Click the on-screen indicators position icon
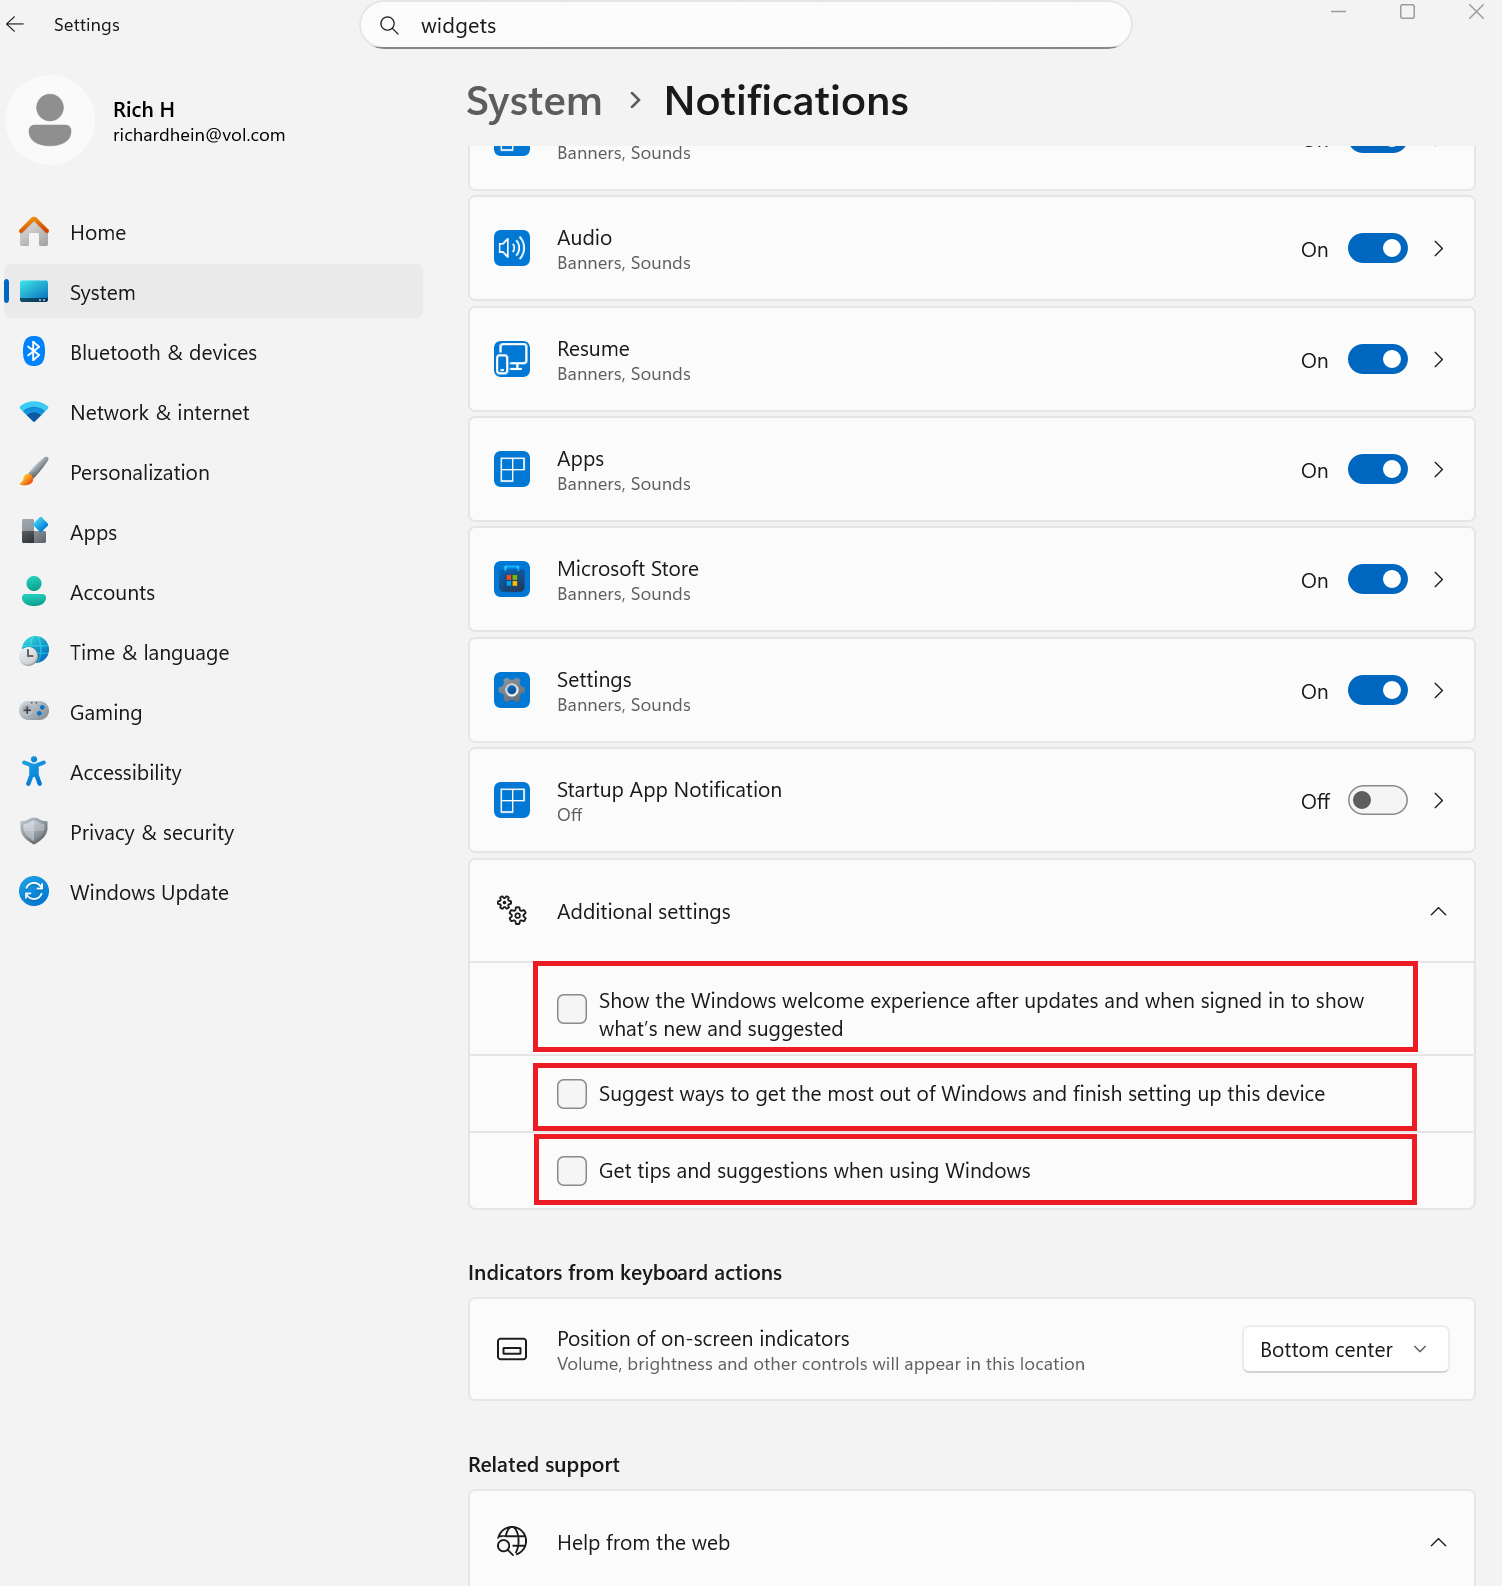 pos(512,1349)
